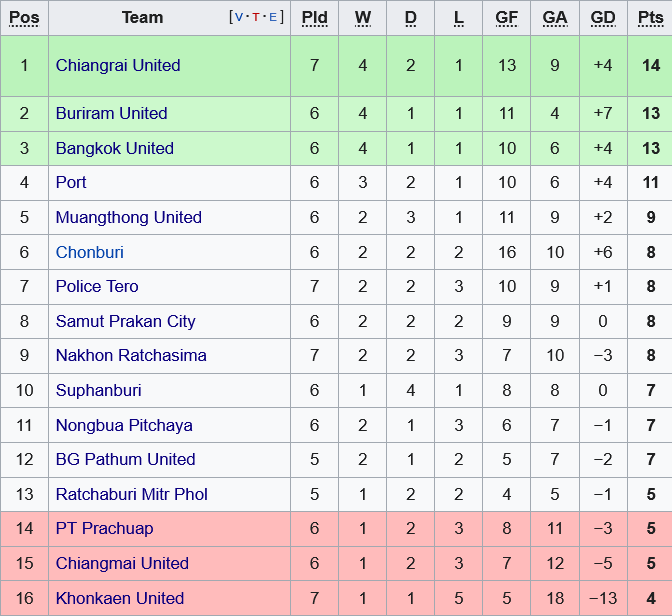The height and width of the screenshot is (616, 672).
Task: Open Samut Prakan City page
Action: 125,321
